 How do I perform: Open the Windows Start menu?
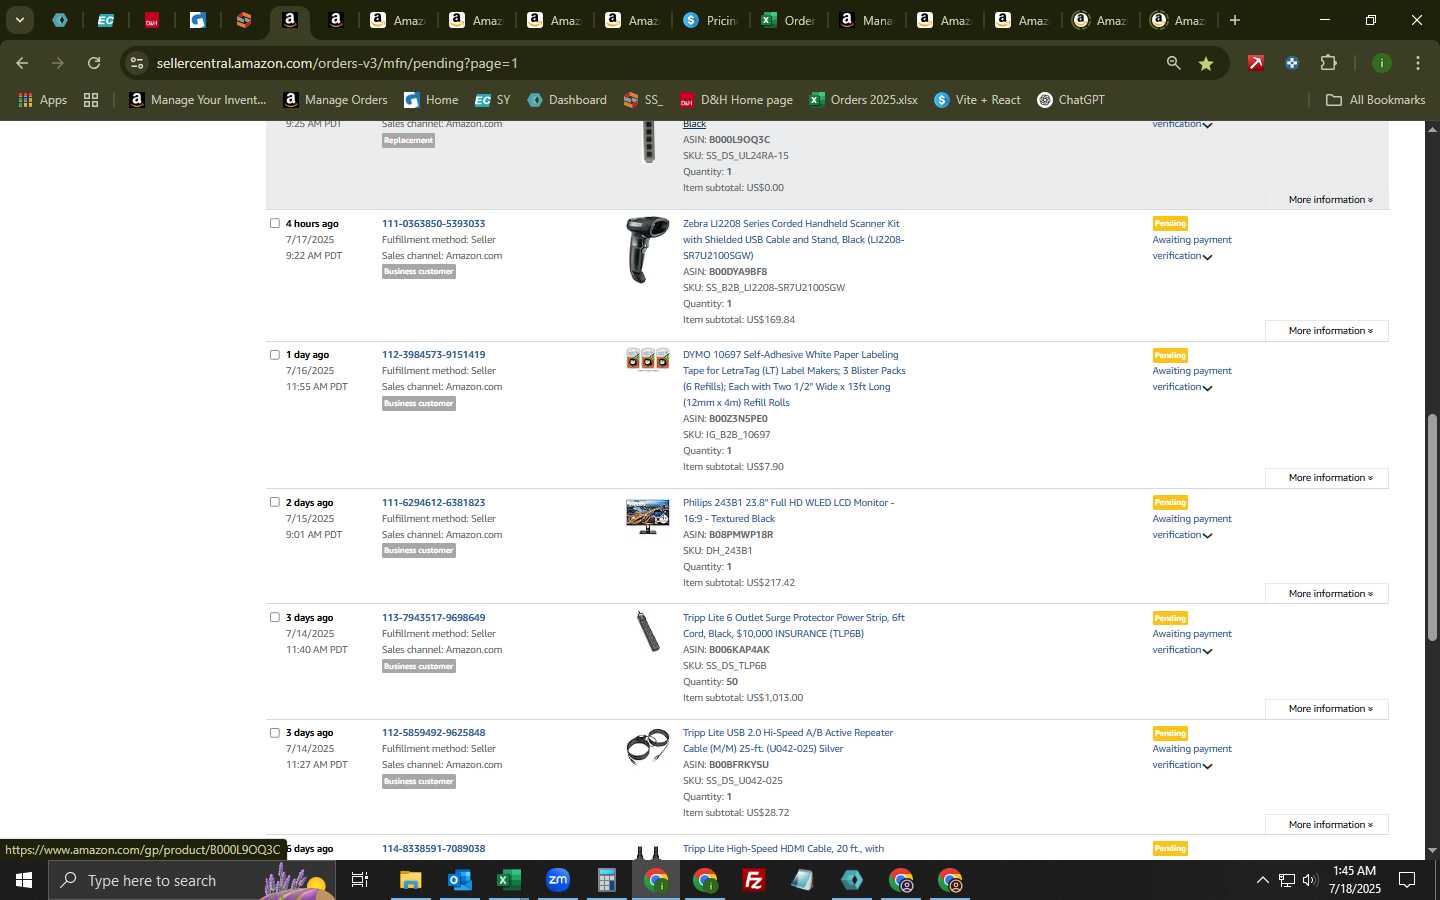24,880
